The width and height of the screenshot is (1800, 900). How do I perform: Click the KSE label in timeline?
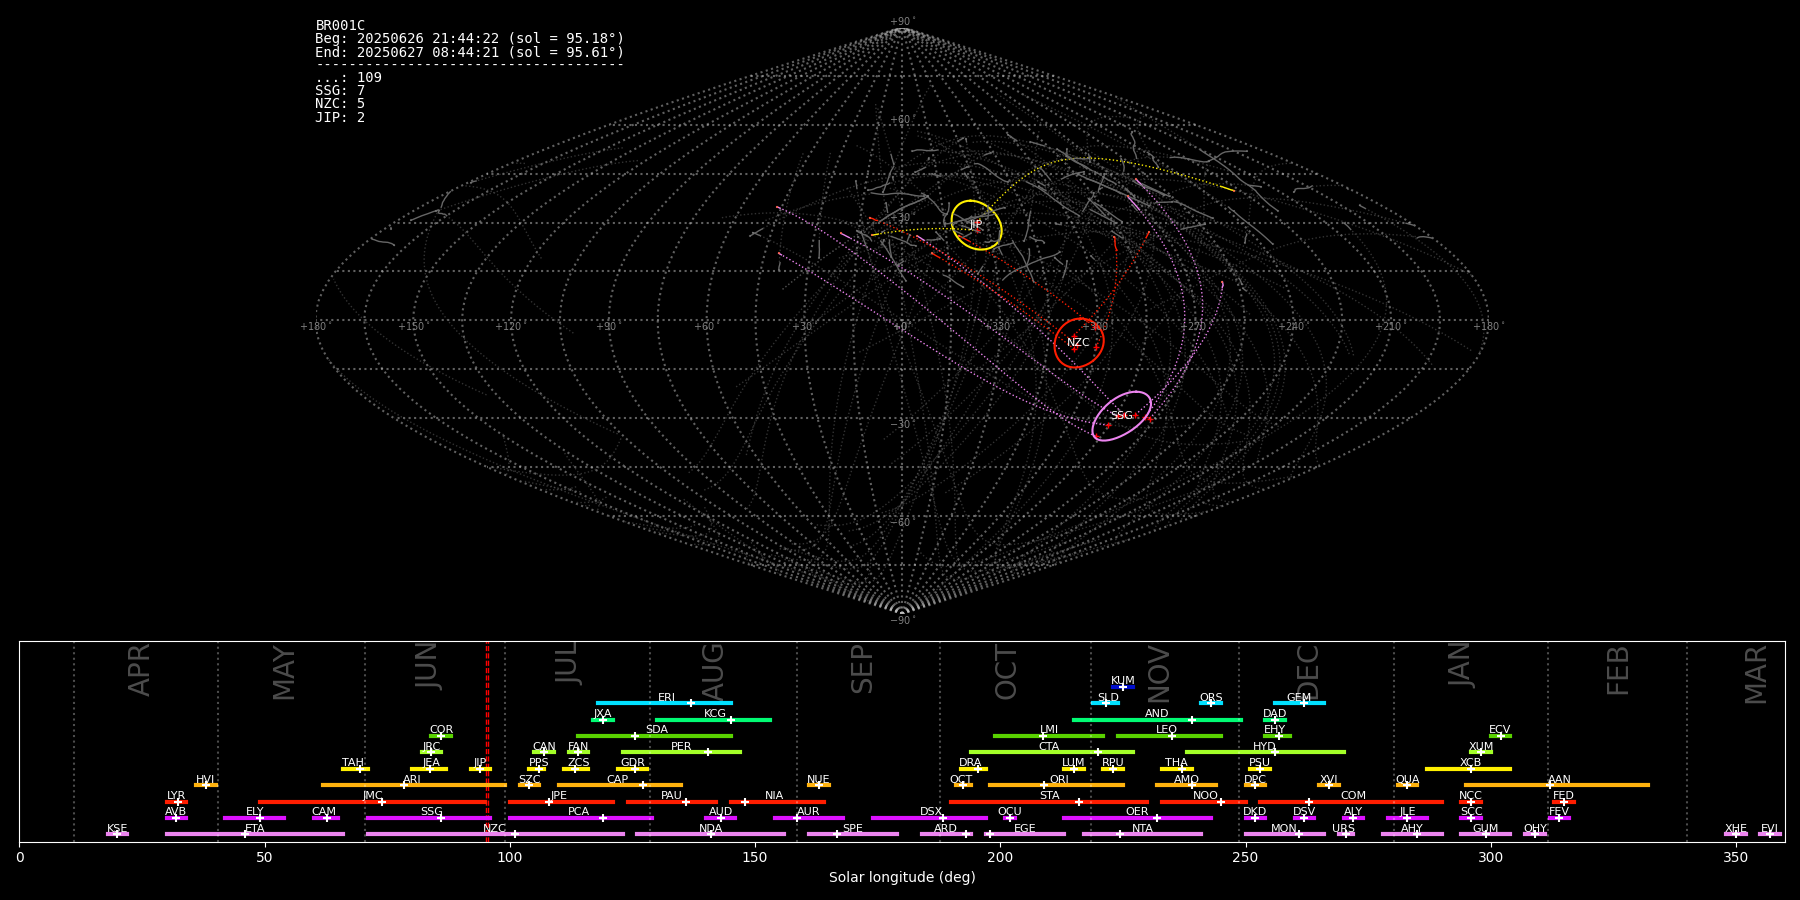point(117,829)
